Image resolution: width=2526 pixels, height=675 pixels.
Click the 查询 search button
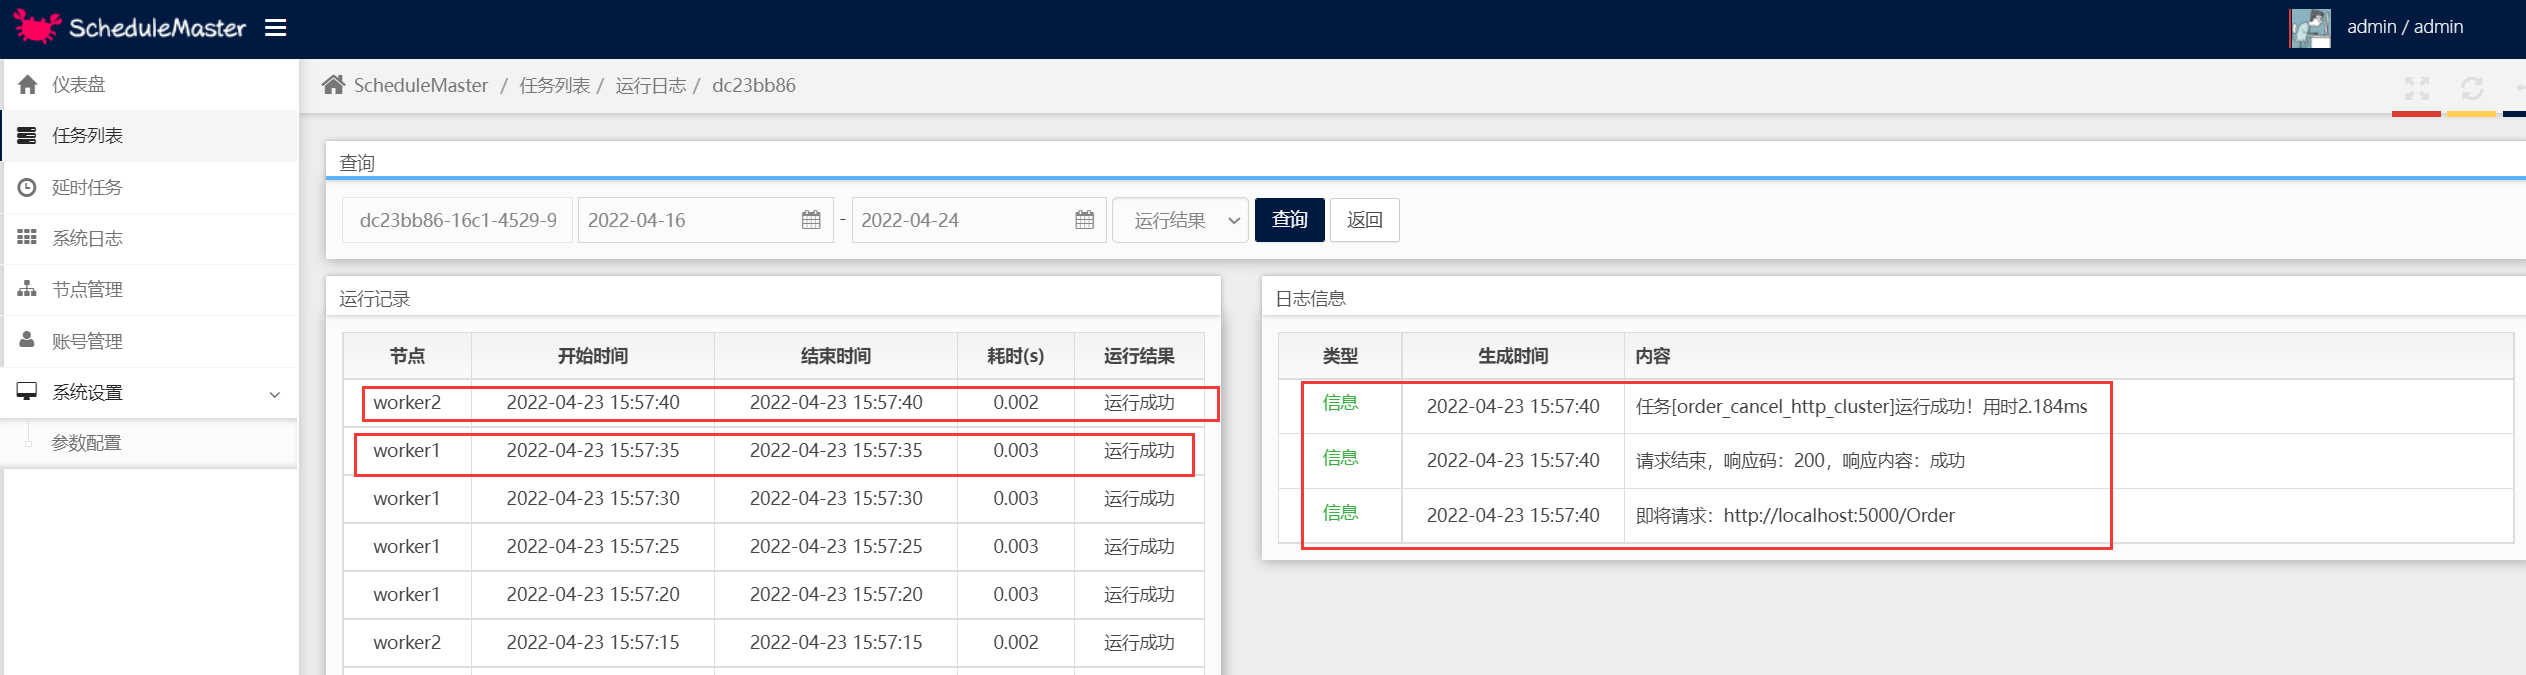pyautogui.click(x=1290, y=220)
